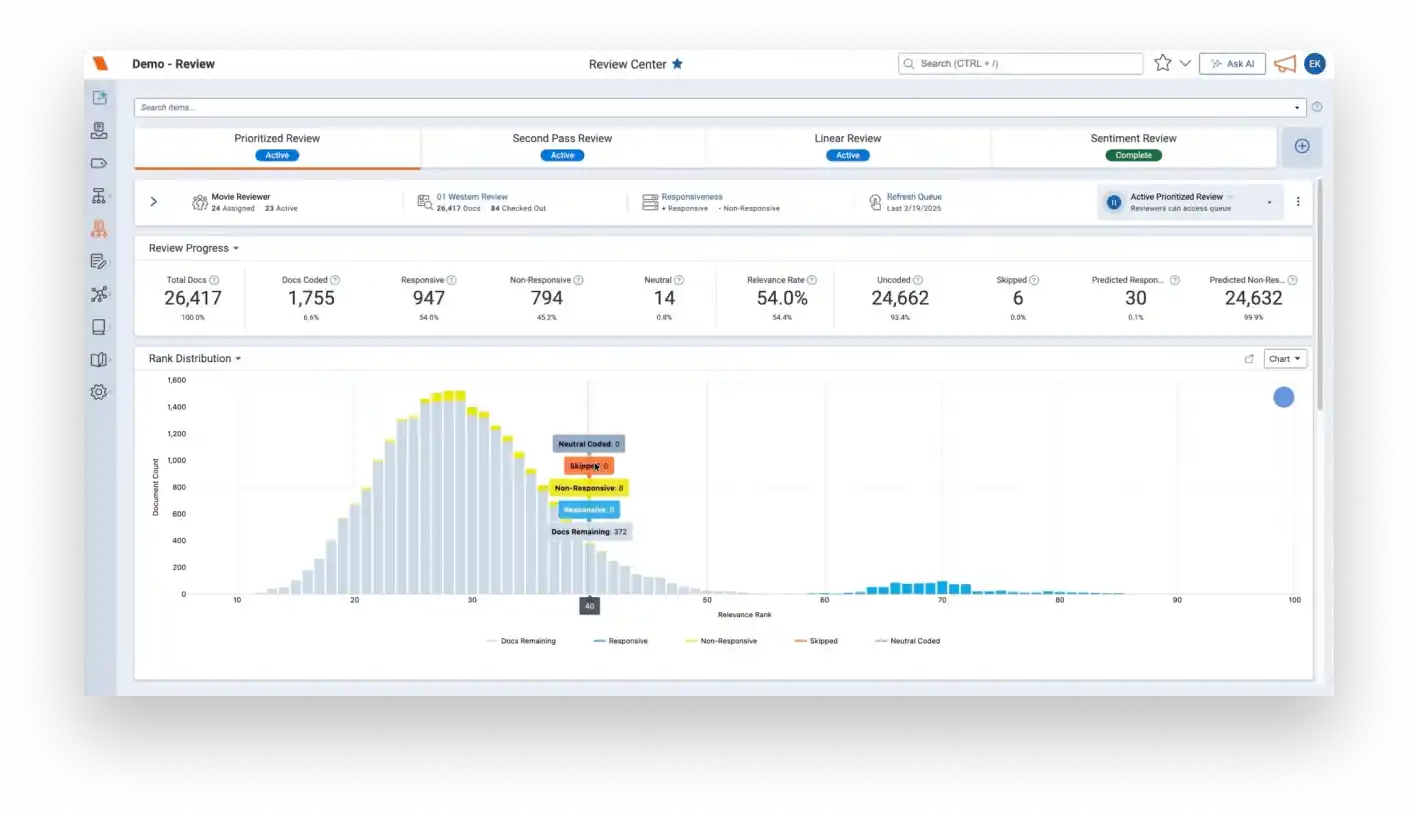Open the tag icon in sidebar

99,163
